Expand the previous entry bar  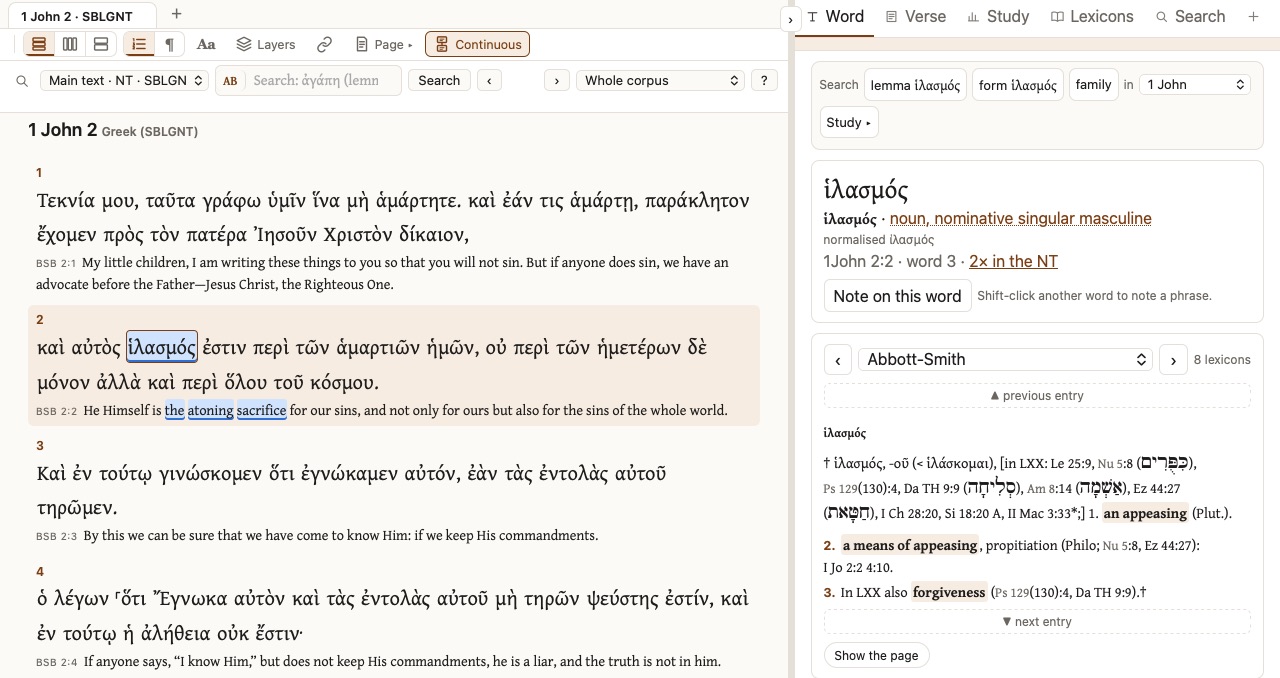(1037, 396)
